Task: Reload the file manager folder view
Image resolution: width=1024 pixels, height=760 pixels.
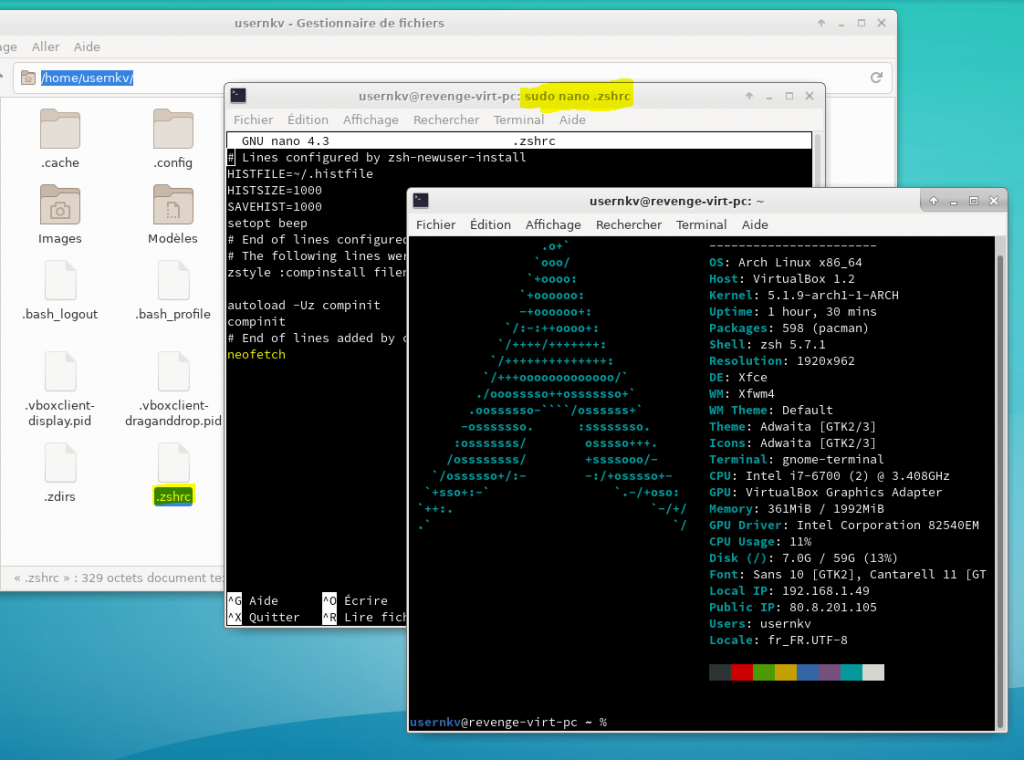Action: point(876,78)
